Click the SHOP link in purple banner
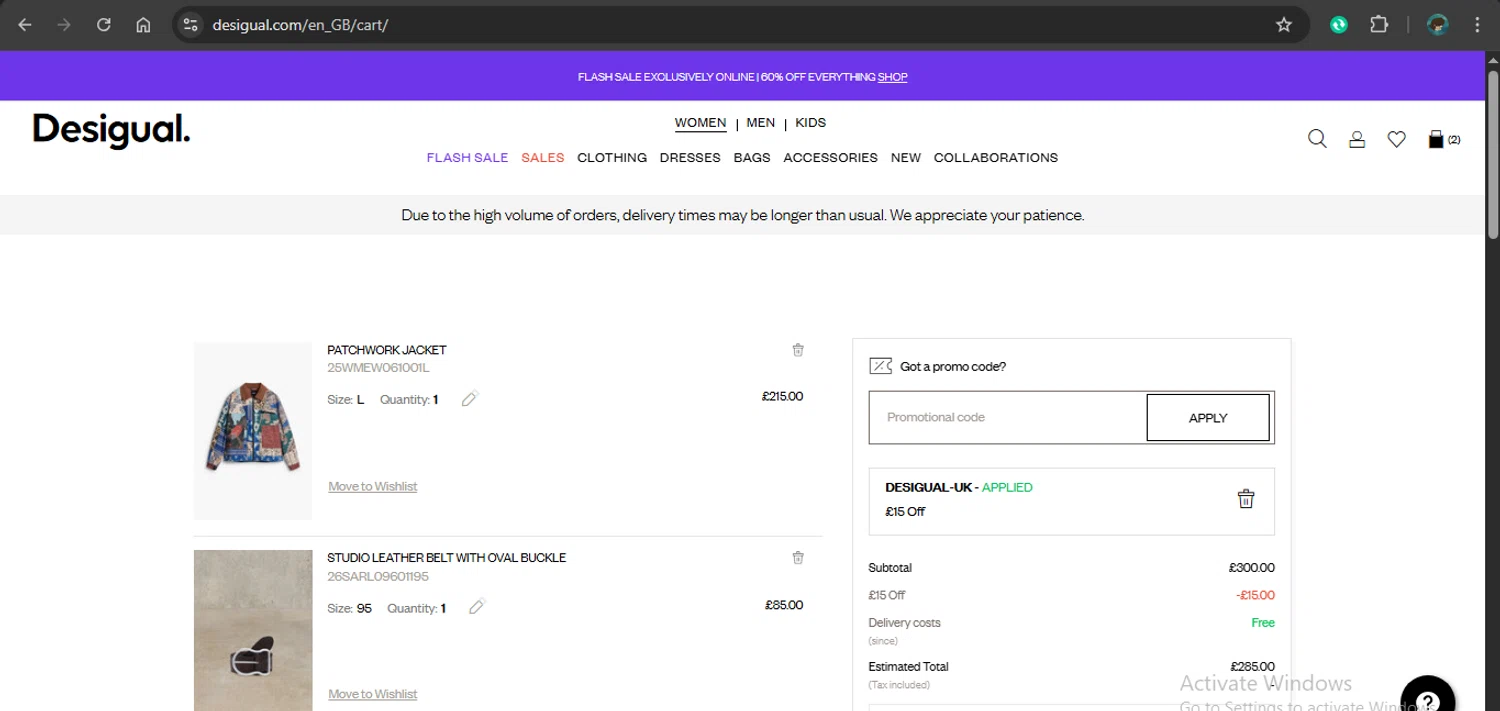The image size is (1500, 711). 893,77
